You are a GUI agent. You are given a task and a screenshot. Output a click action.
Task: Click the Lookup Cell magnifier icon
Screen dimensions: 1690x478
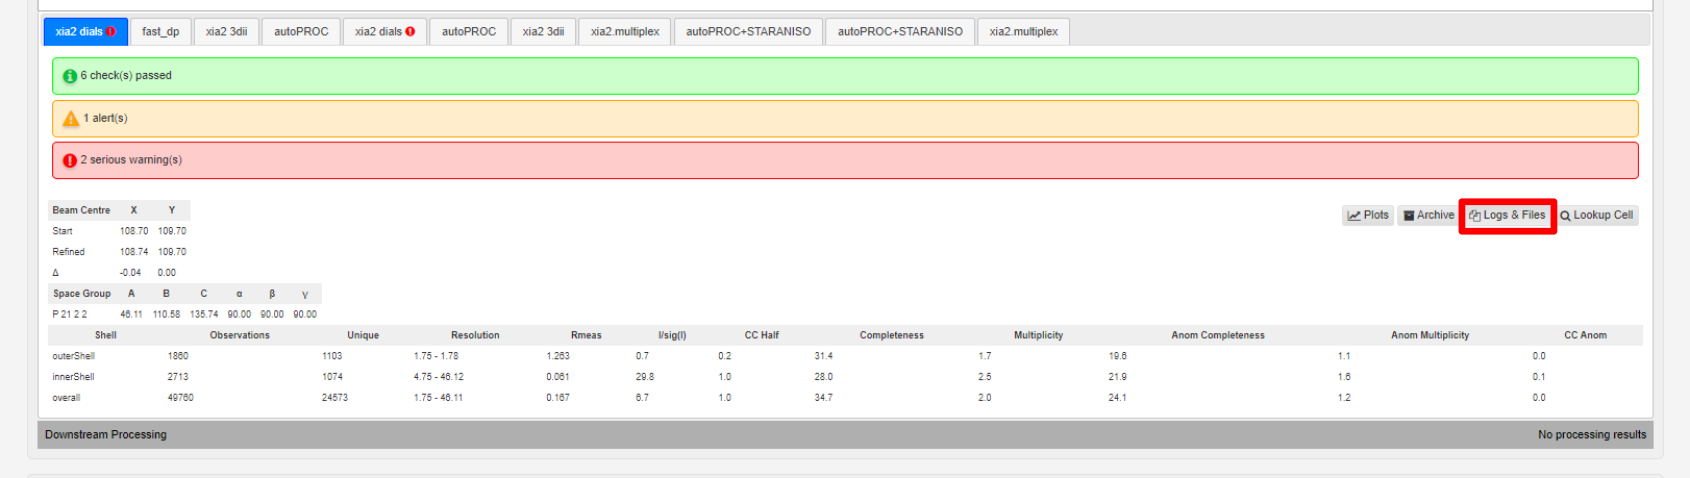click(1566, 216)
